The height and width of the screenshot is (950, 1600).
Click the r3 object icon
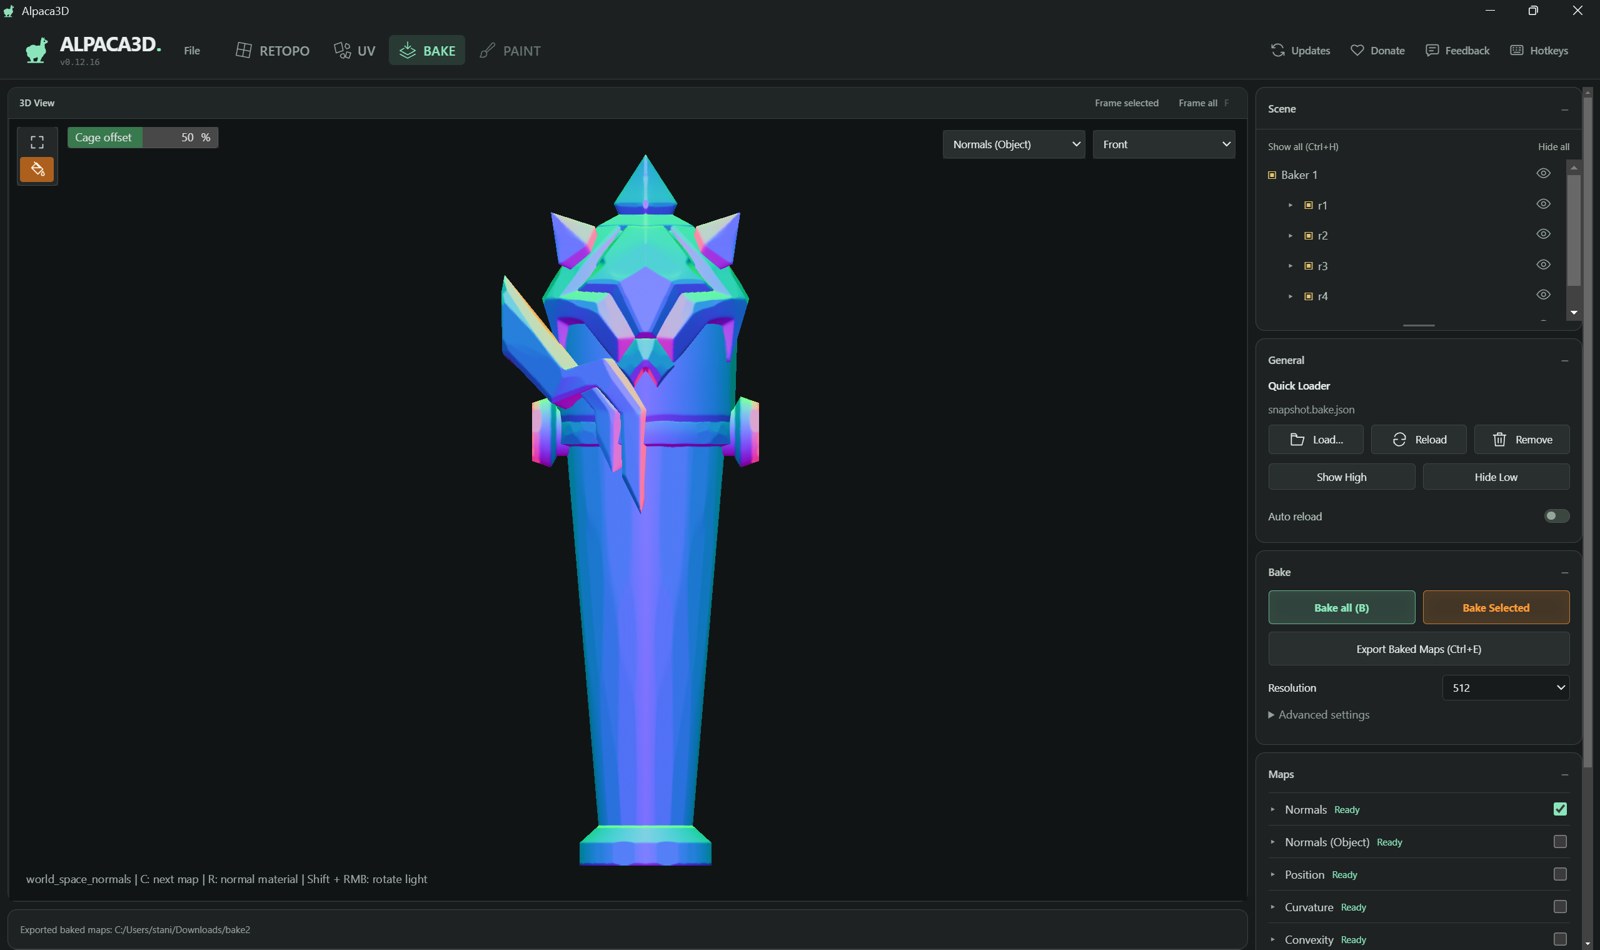1308,266
